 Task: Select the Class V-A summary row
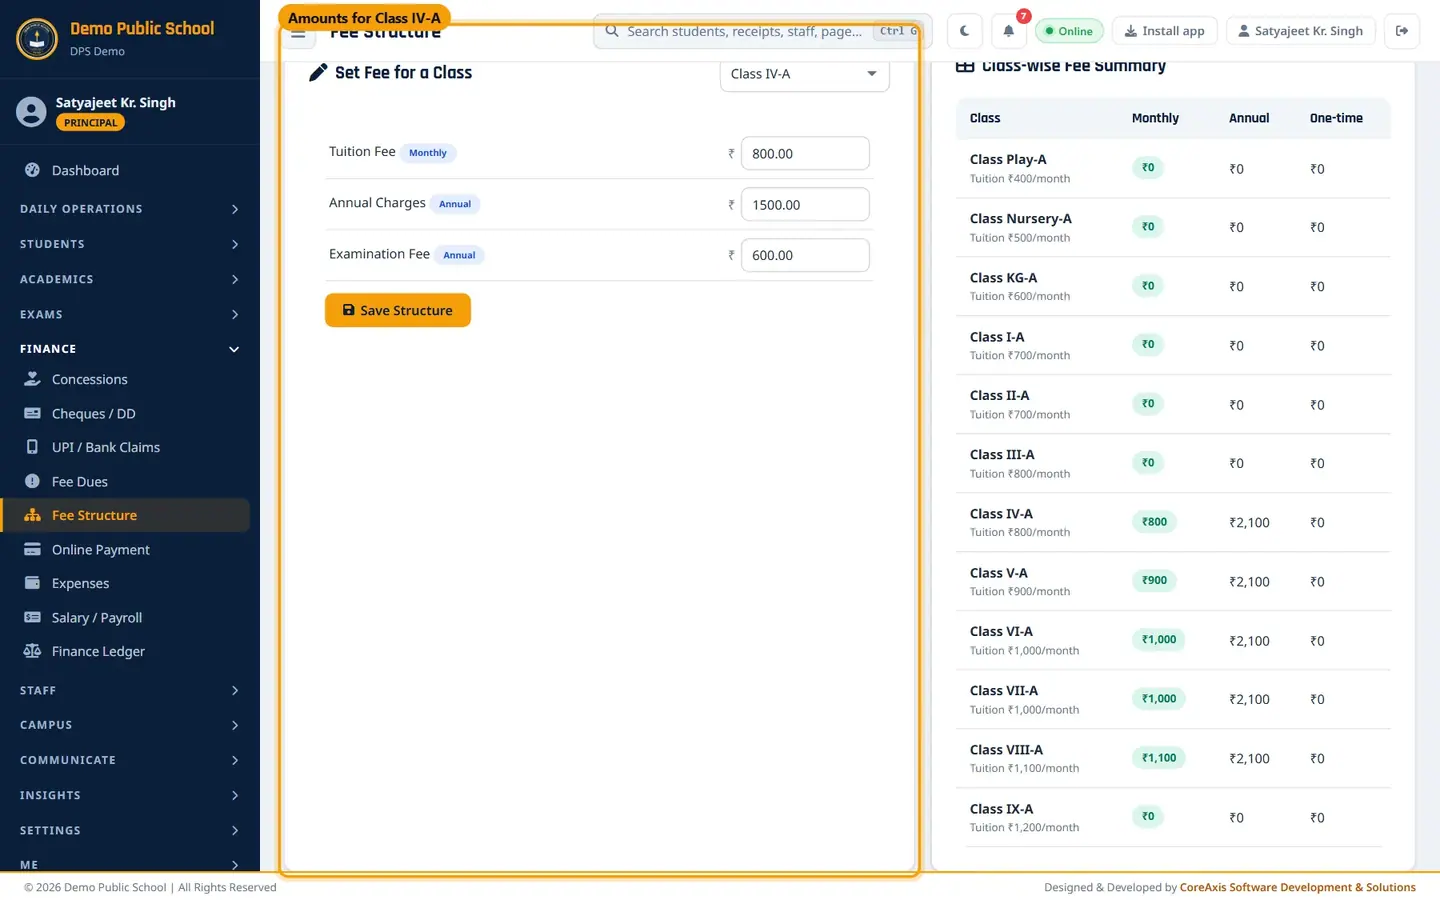[x=1173, y=581]
